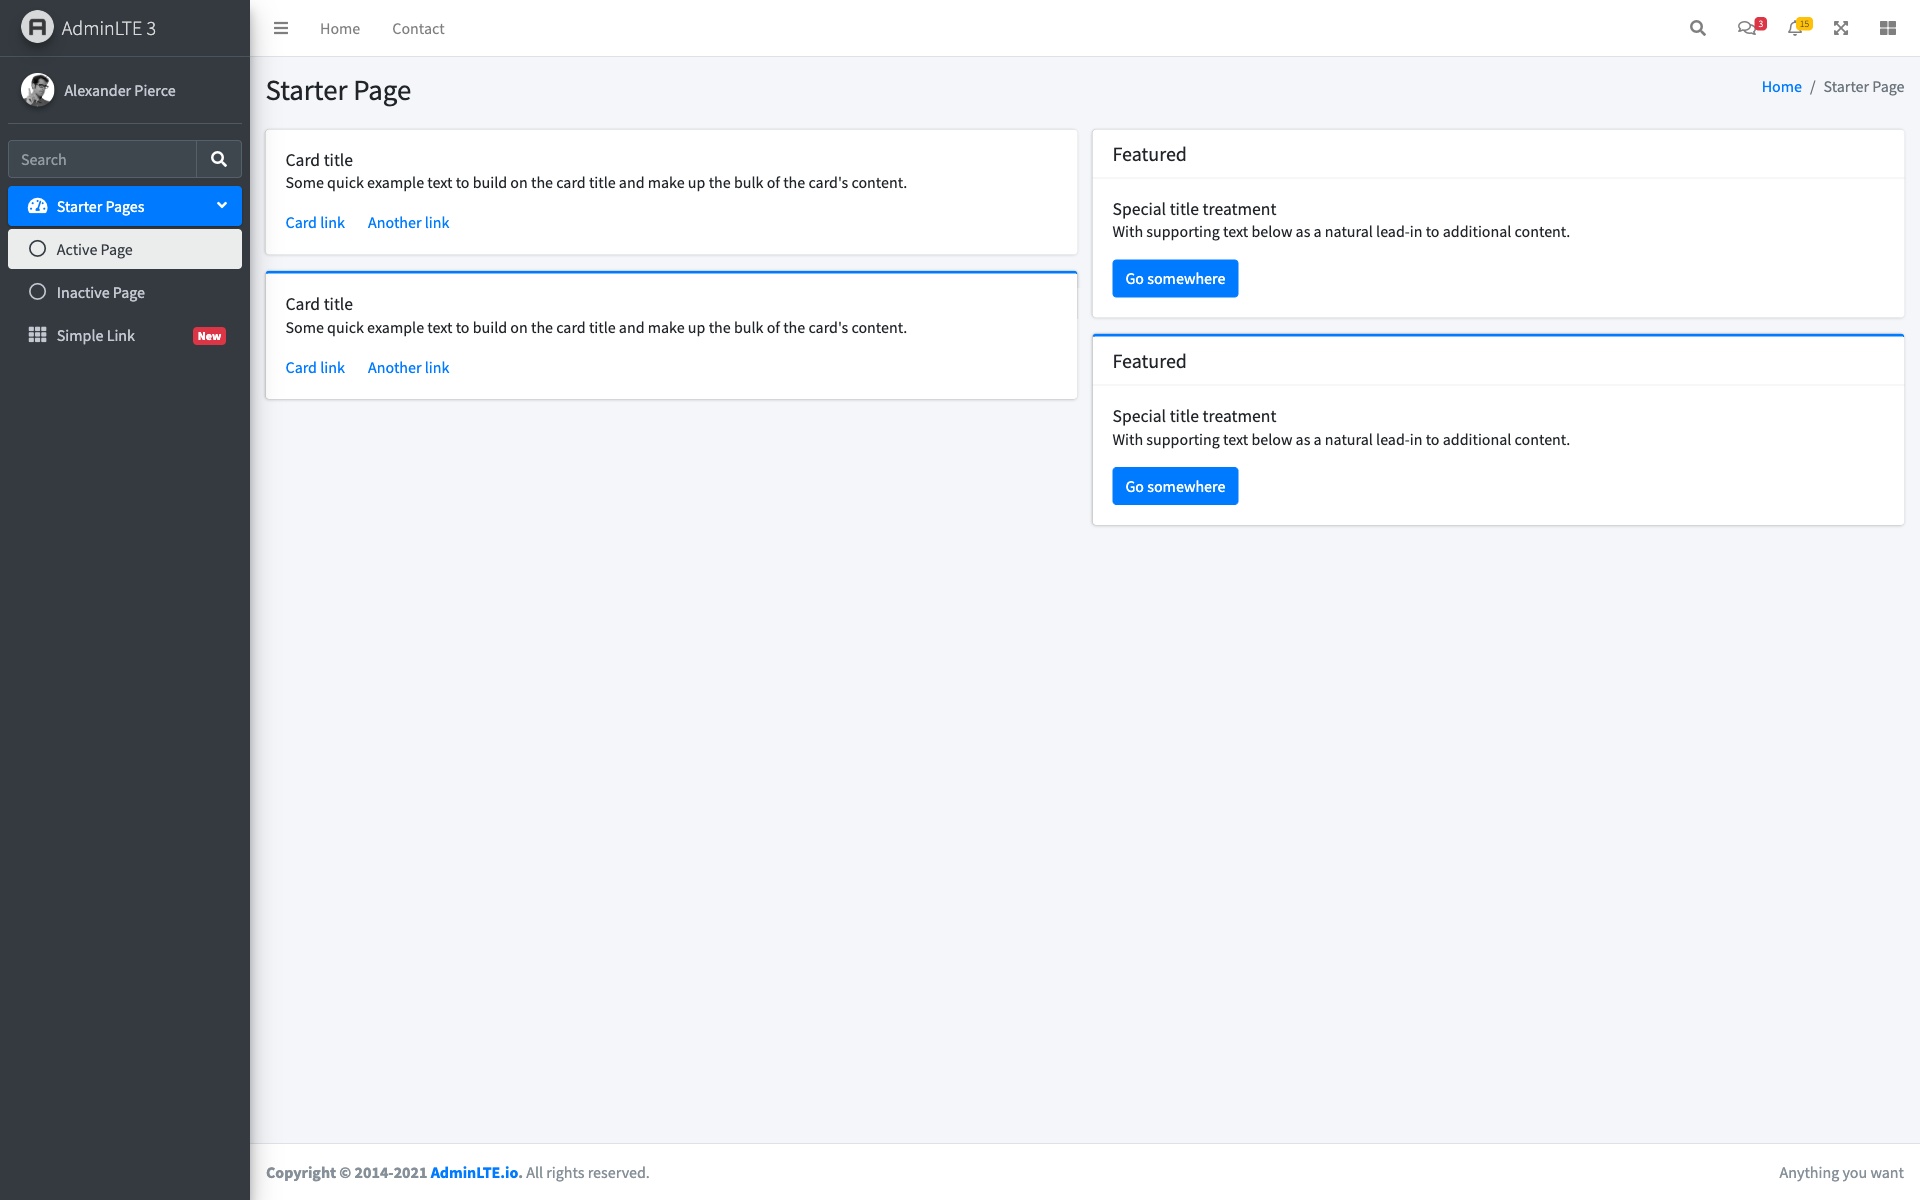The height and width of the screenshot is (1200, 1920).
Task: Go to the Home navbar item
Action: coord(340,28)
